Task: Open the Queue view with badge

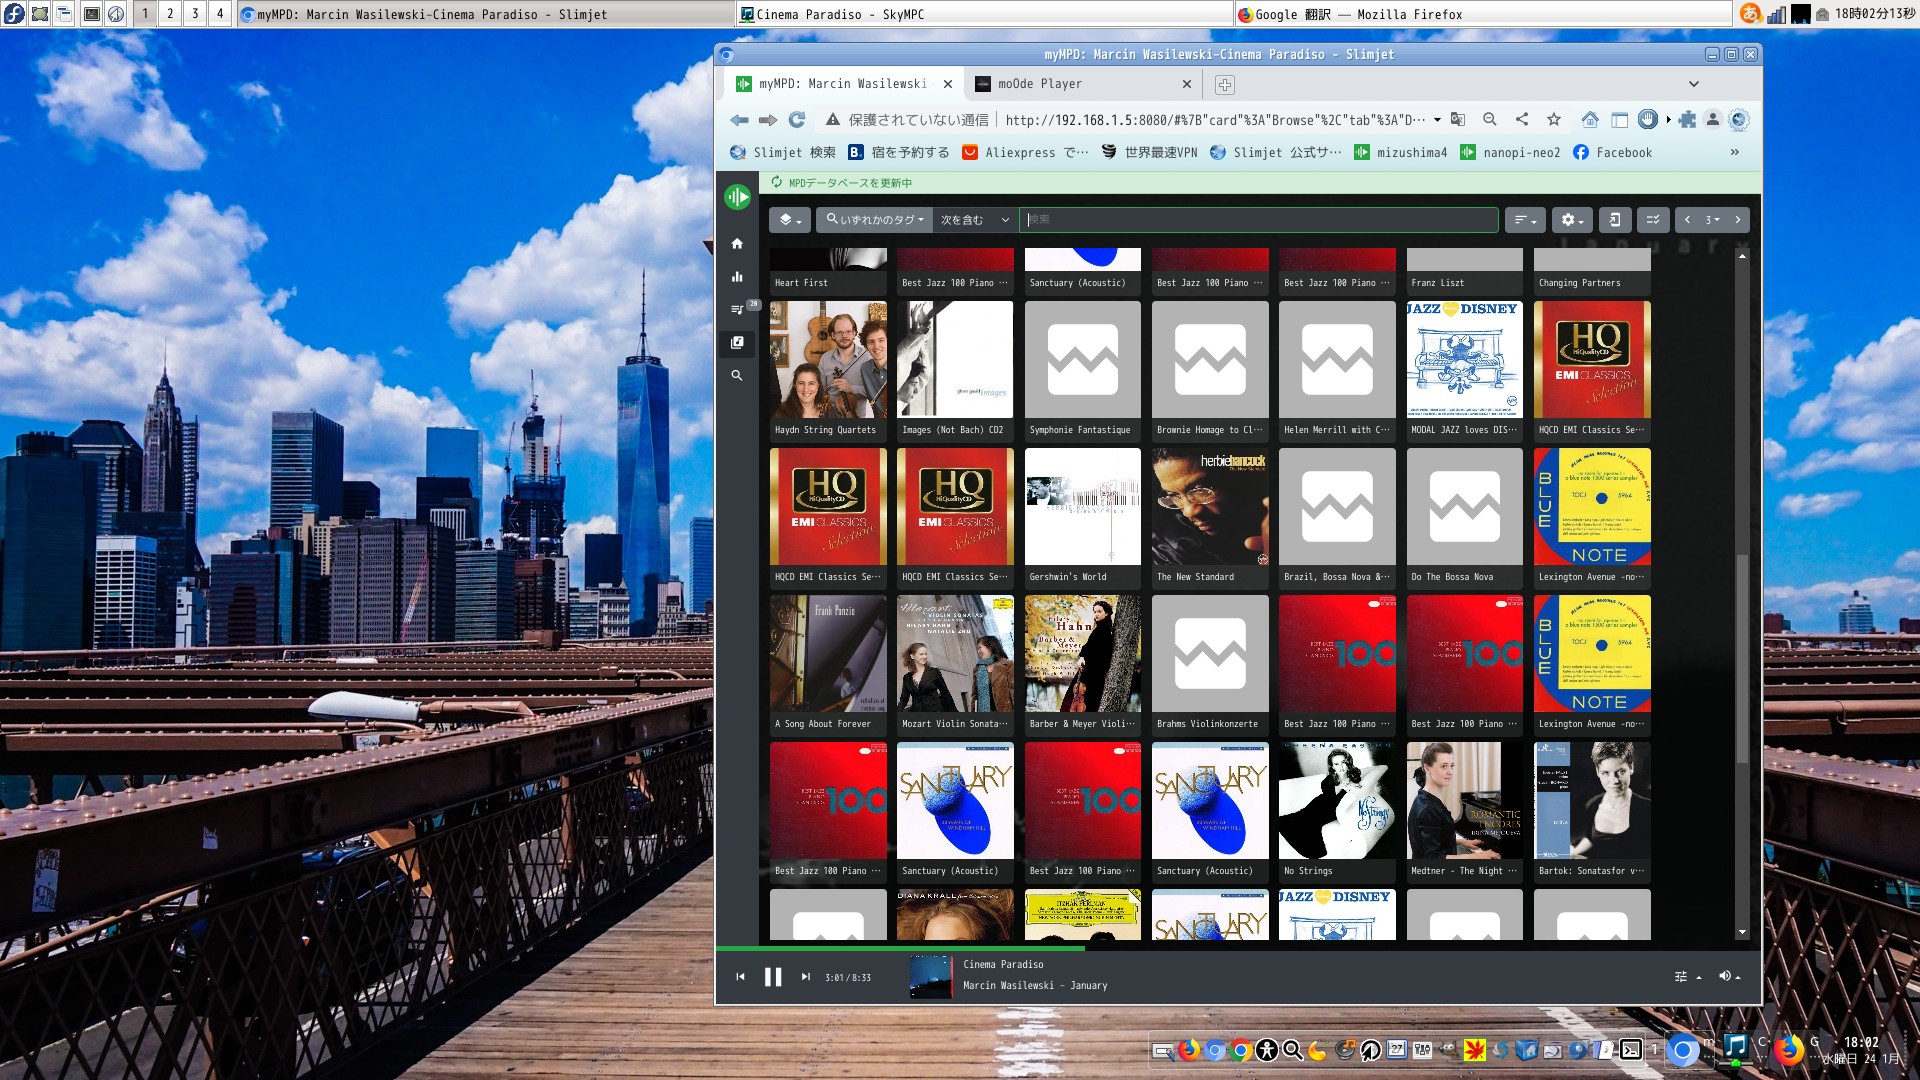Action: click(x=737, y=310)
